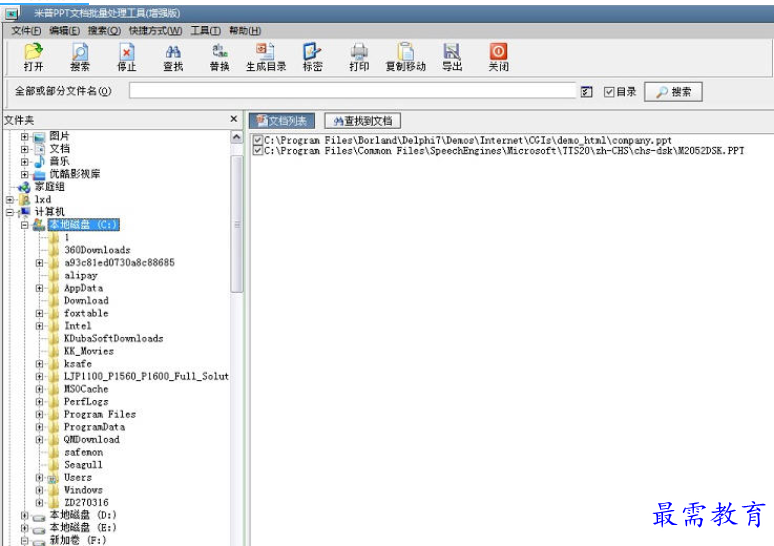The width and height of the screenshot is (774, 546).
Task: Click the 音乐 music note icon
Action: click(x=39, y=161)
